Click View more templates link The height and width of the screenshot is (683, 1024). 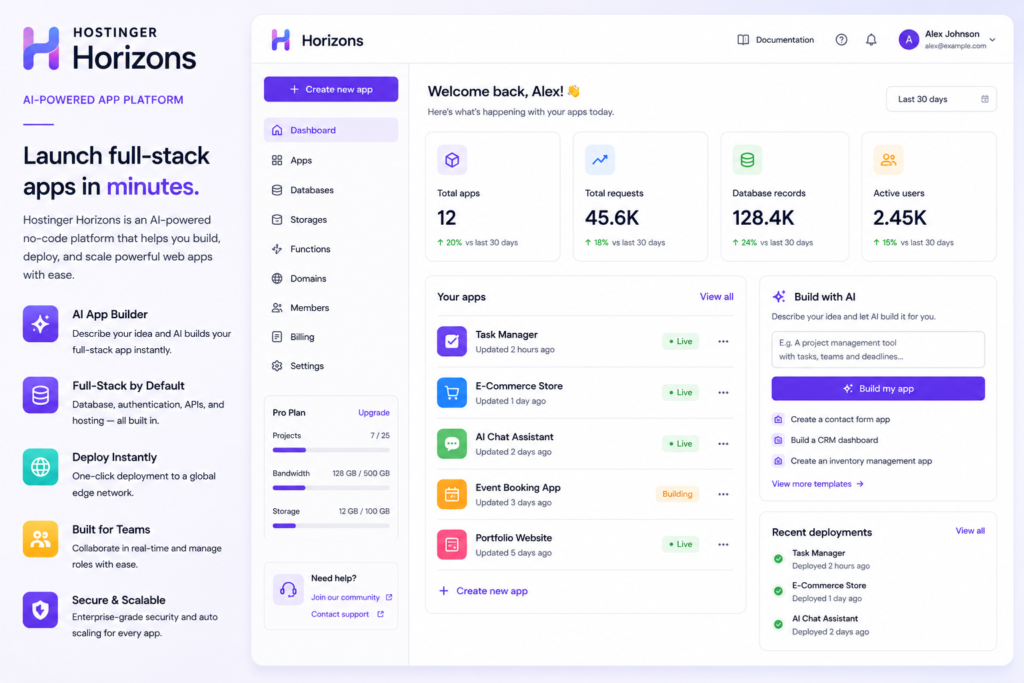[x=818, y=484]
